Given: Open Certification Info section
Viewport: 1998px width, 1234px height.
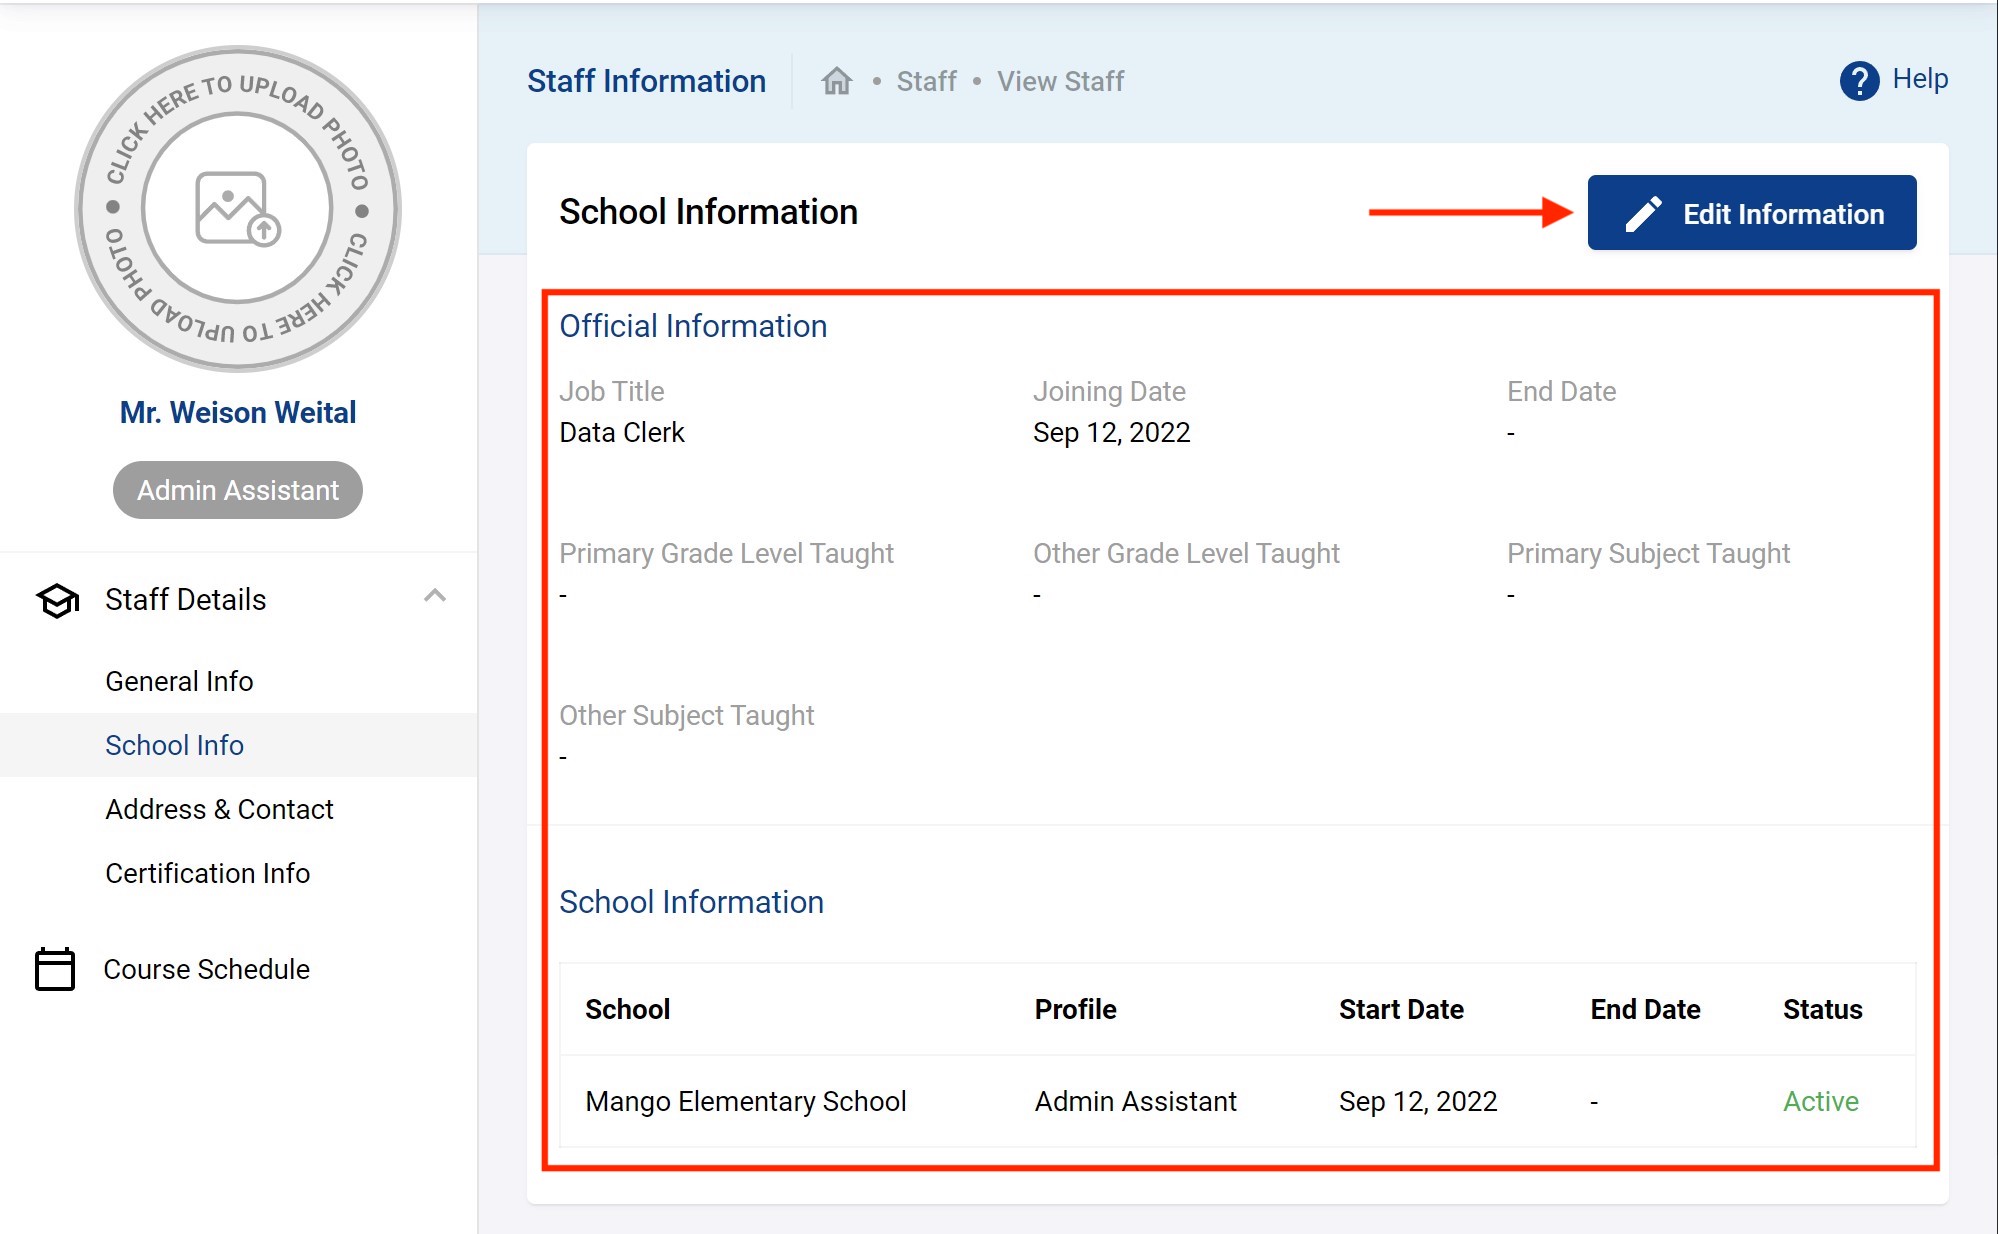Looking at the screenshot, I should pos(207,873).
